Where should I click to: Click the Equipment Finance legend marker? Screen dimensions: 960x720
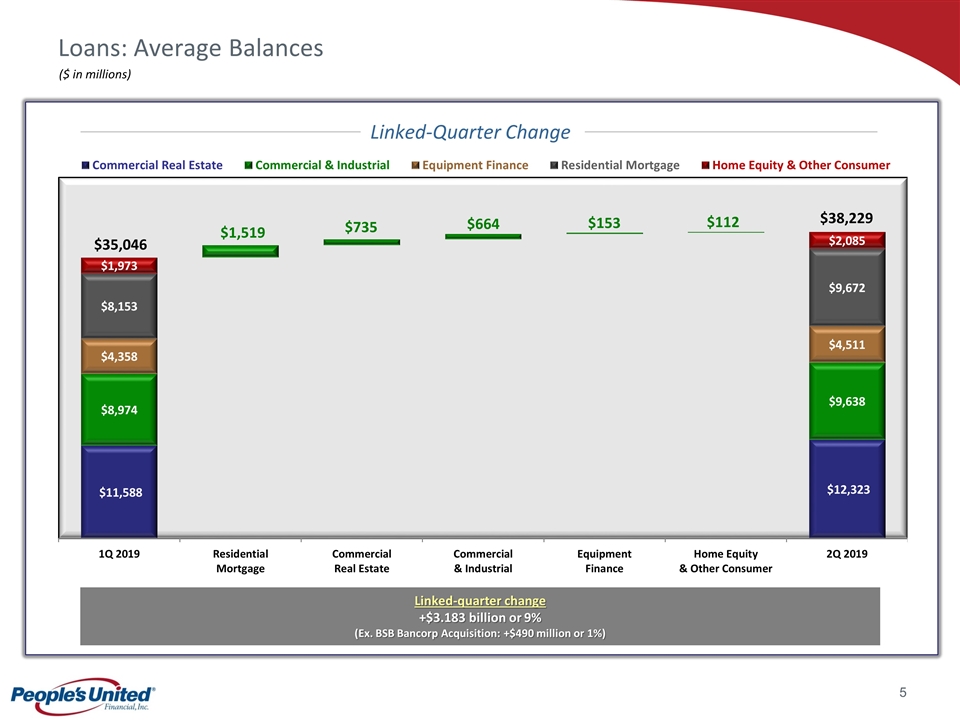(x=416, y=166)
